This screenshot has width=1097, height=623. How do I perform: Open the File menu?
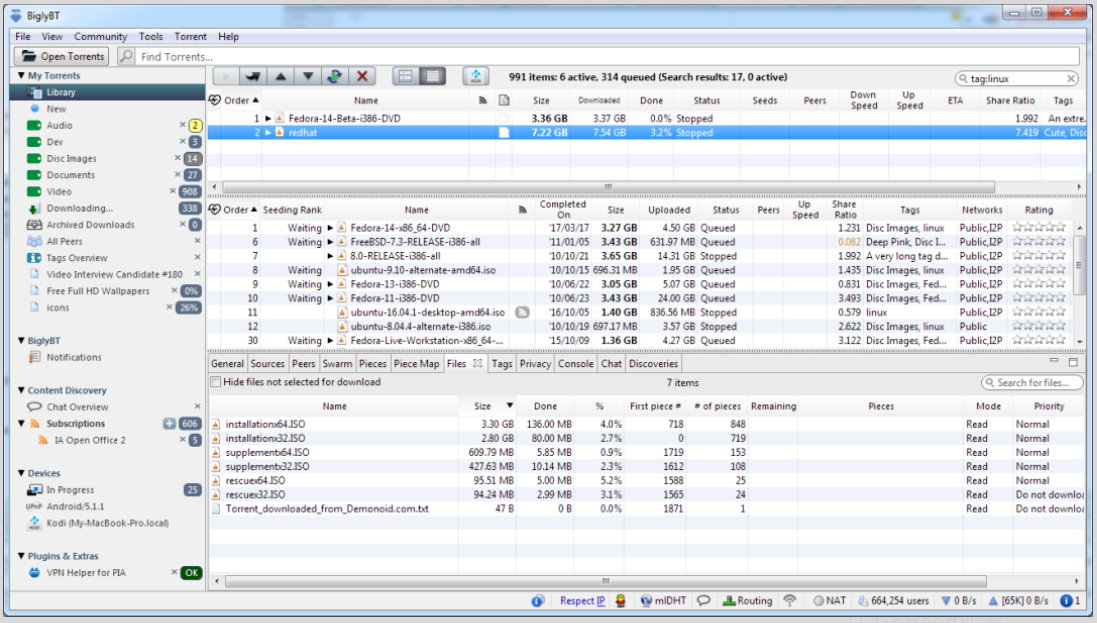pyautogui.click(x=22, y=36)
